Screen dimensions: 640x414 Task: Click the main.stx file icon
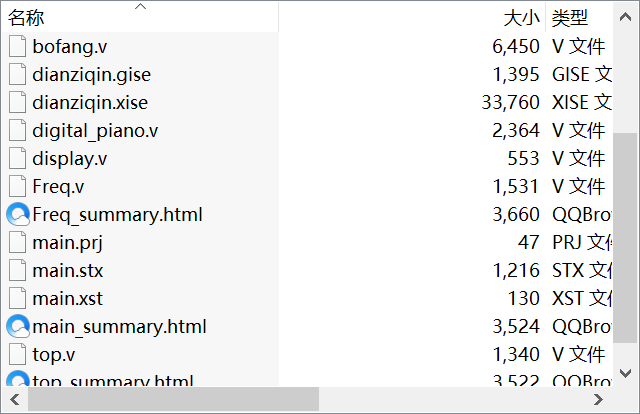tap(17, 270)
